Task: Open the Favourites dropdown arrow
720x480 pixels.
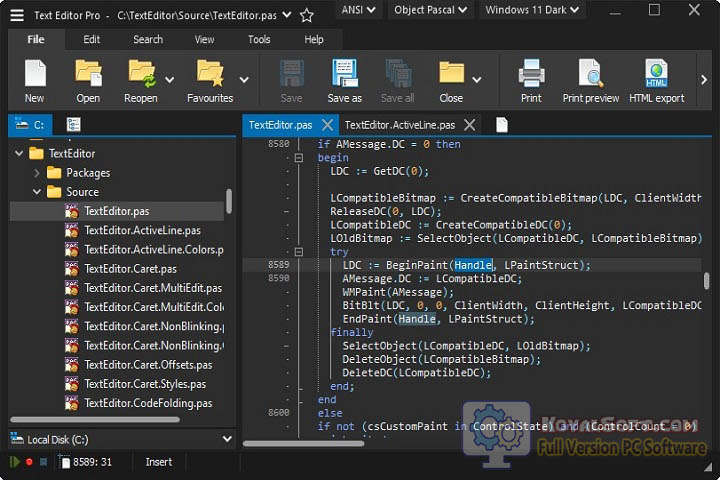Action: click(x=244, y=80)
